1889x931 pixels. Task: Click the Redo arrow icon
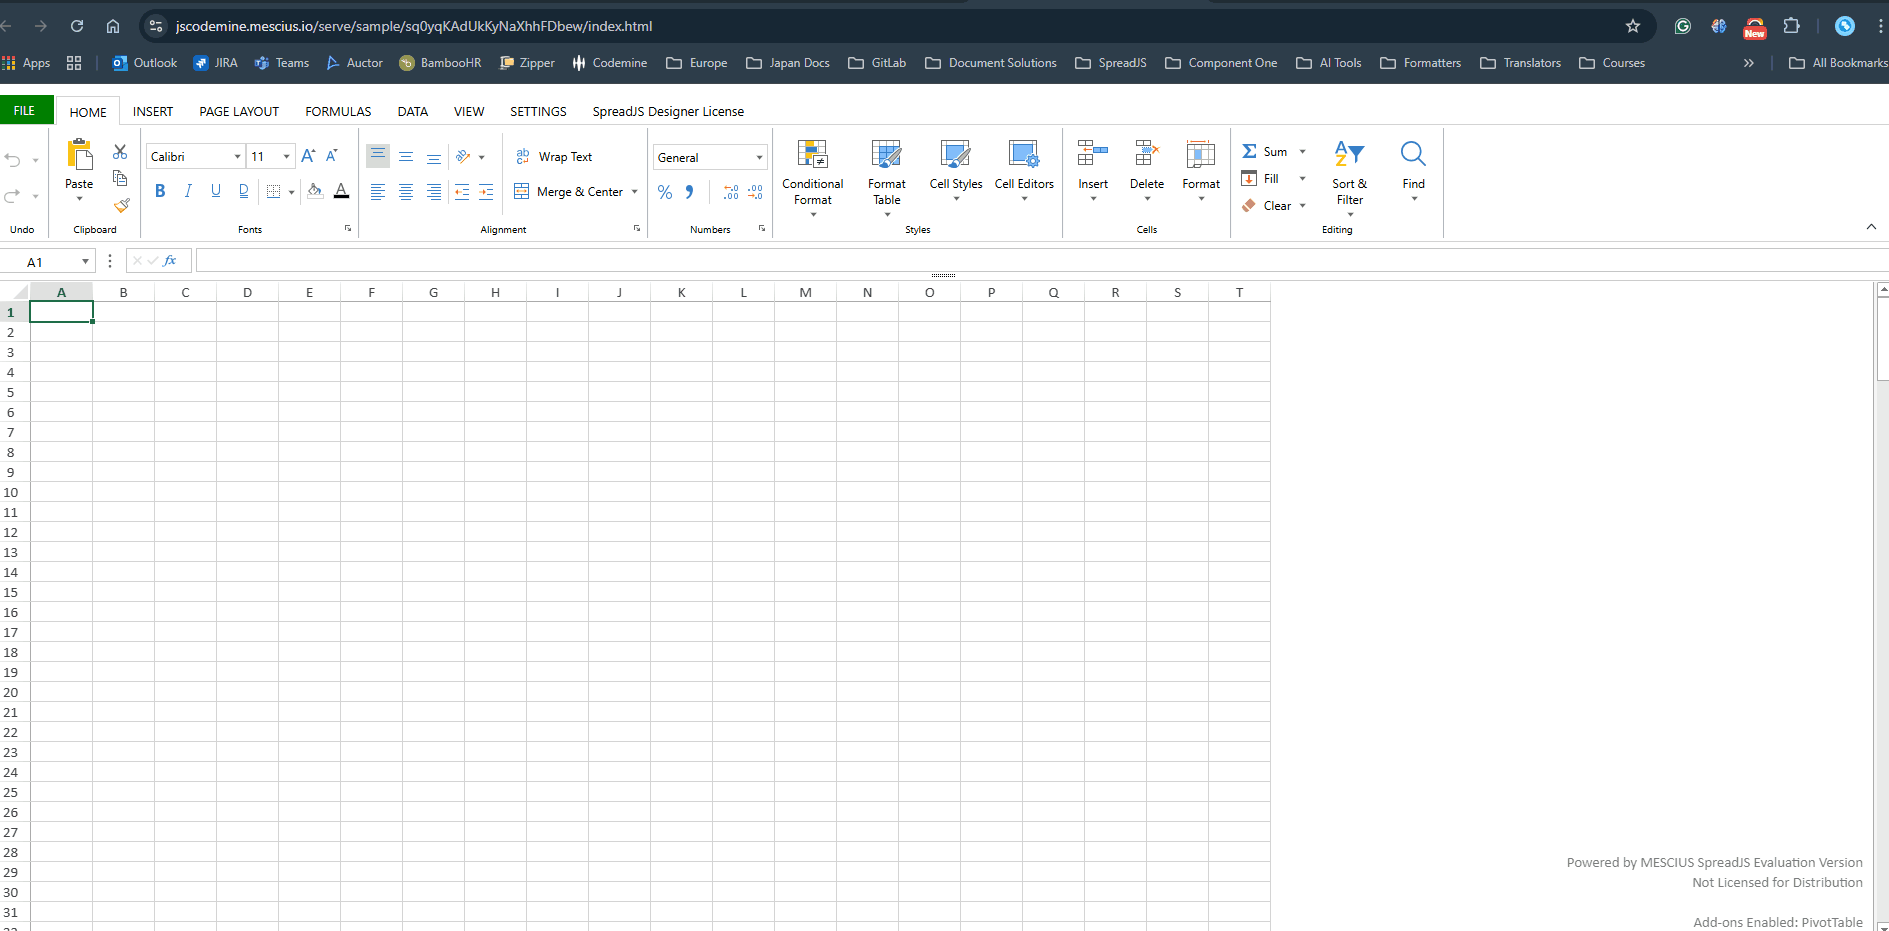point(13,195)
